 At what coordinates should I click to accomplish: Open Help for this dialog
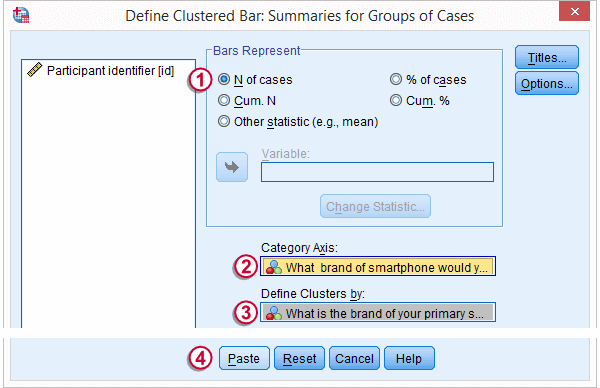[x=409, y=358]
